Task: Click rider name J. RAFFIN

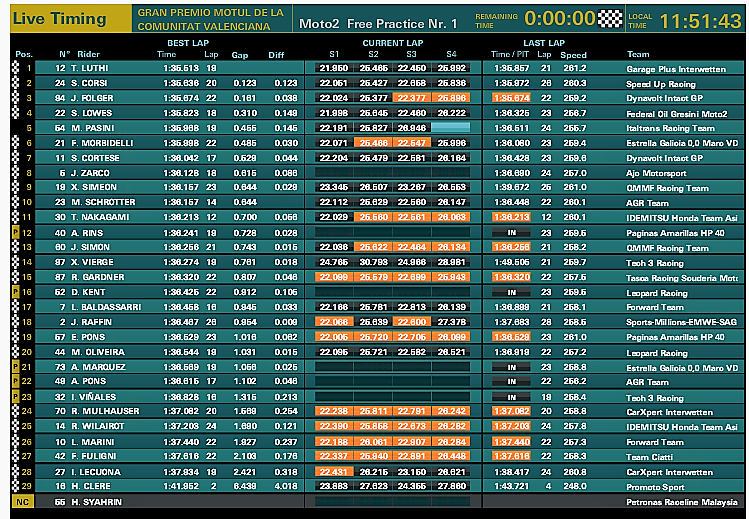Action: coord(91,322)
